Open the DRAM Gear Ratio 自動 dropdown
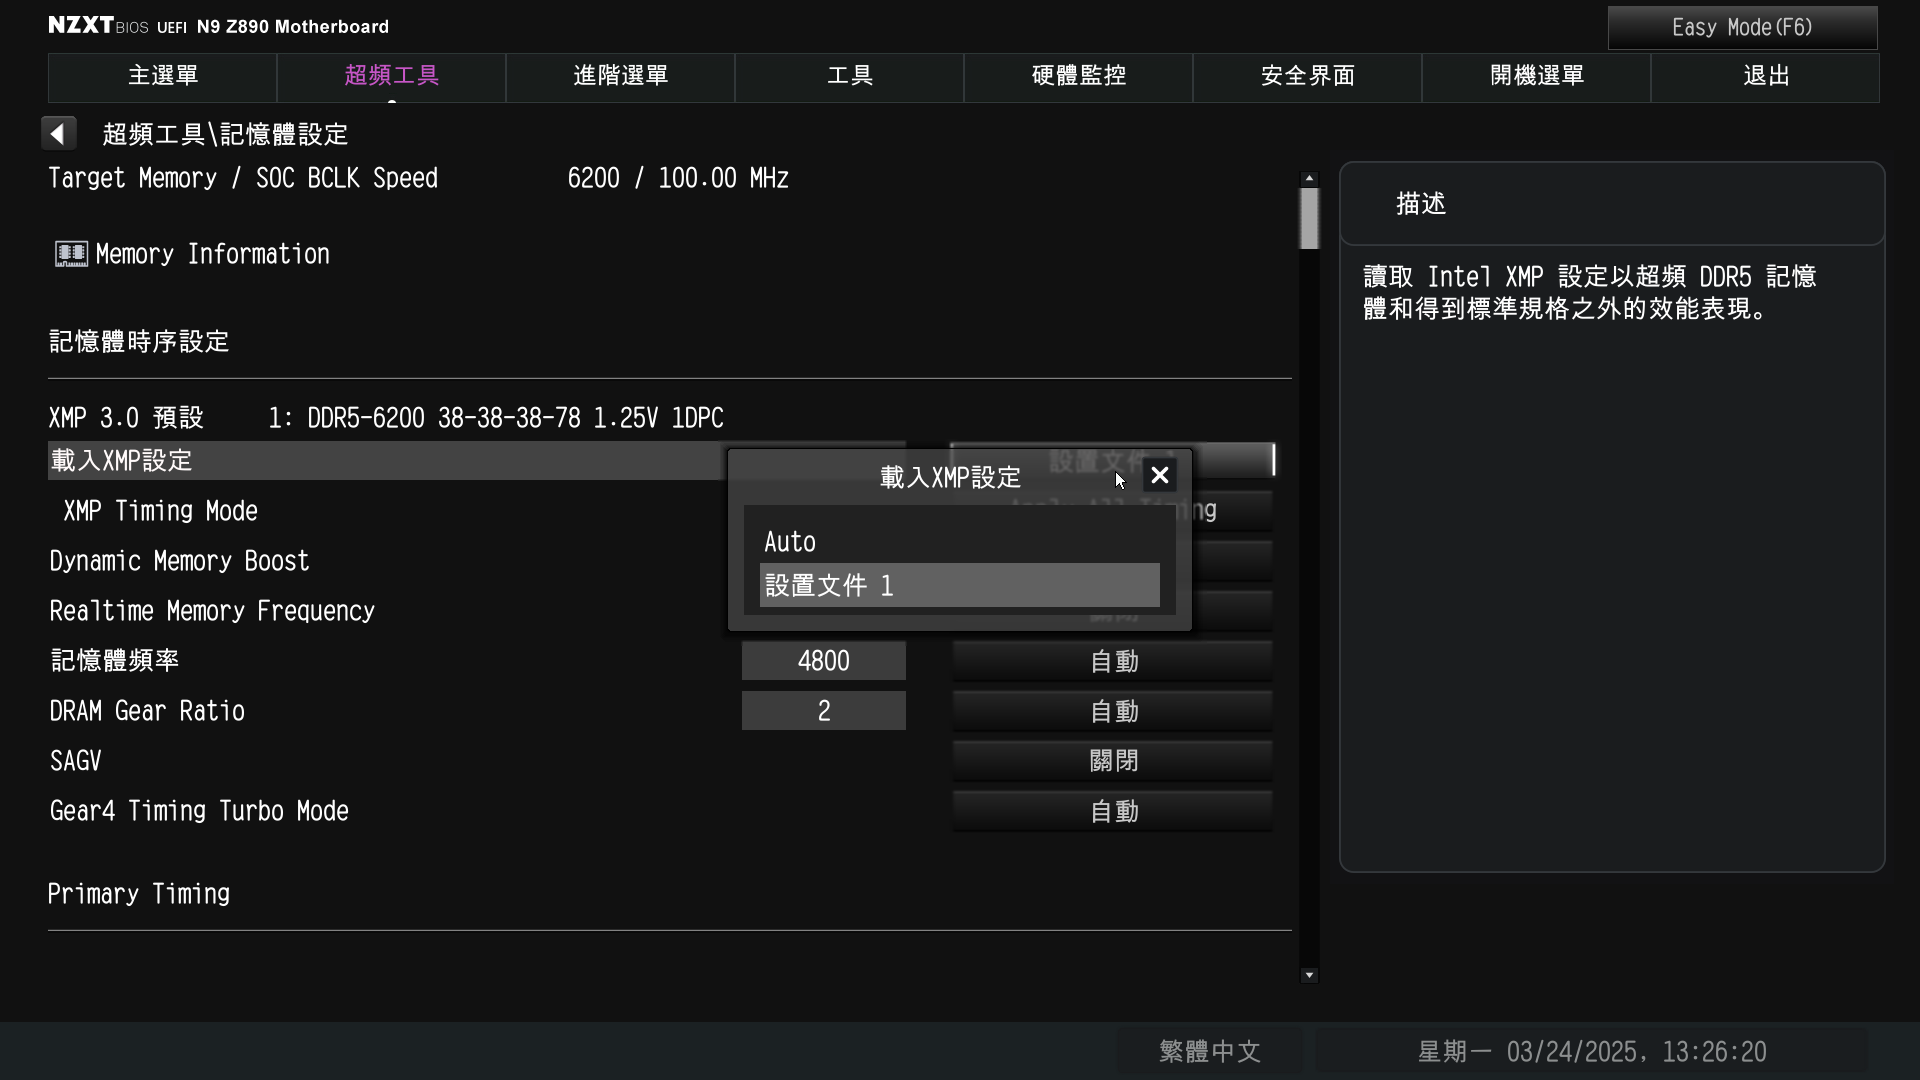The image size is (1920, 1080). click(x=1113, y=711)
